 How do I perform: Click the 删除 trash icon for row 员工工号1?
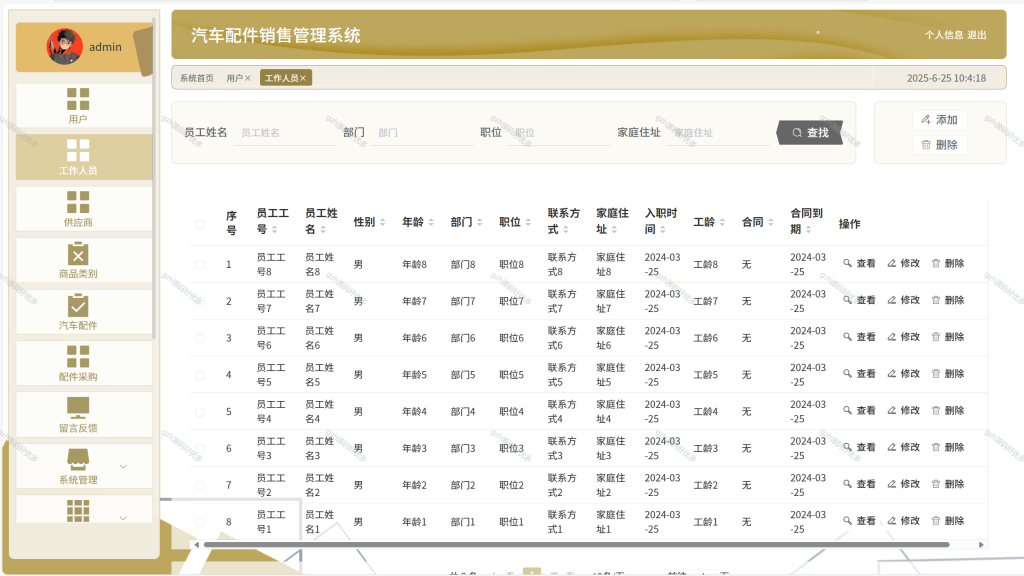[936, 520]
